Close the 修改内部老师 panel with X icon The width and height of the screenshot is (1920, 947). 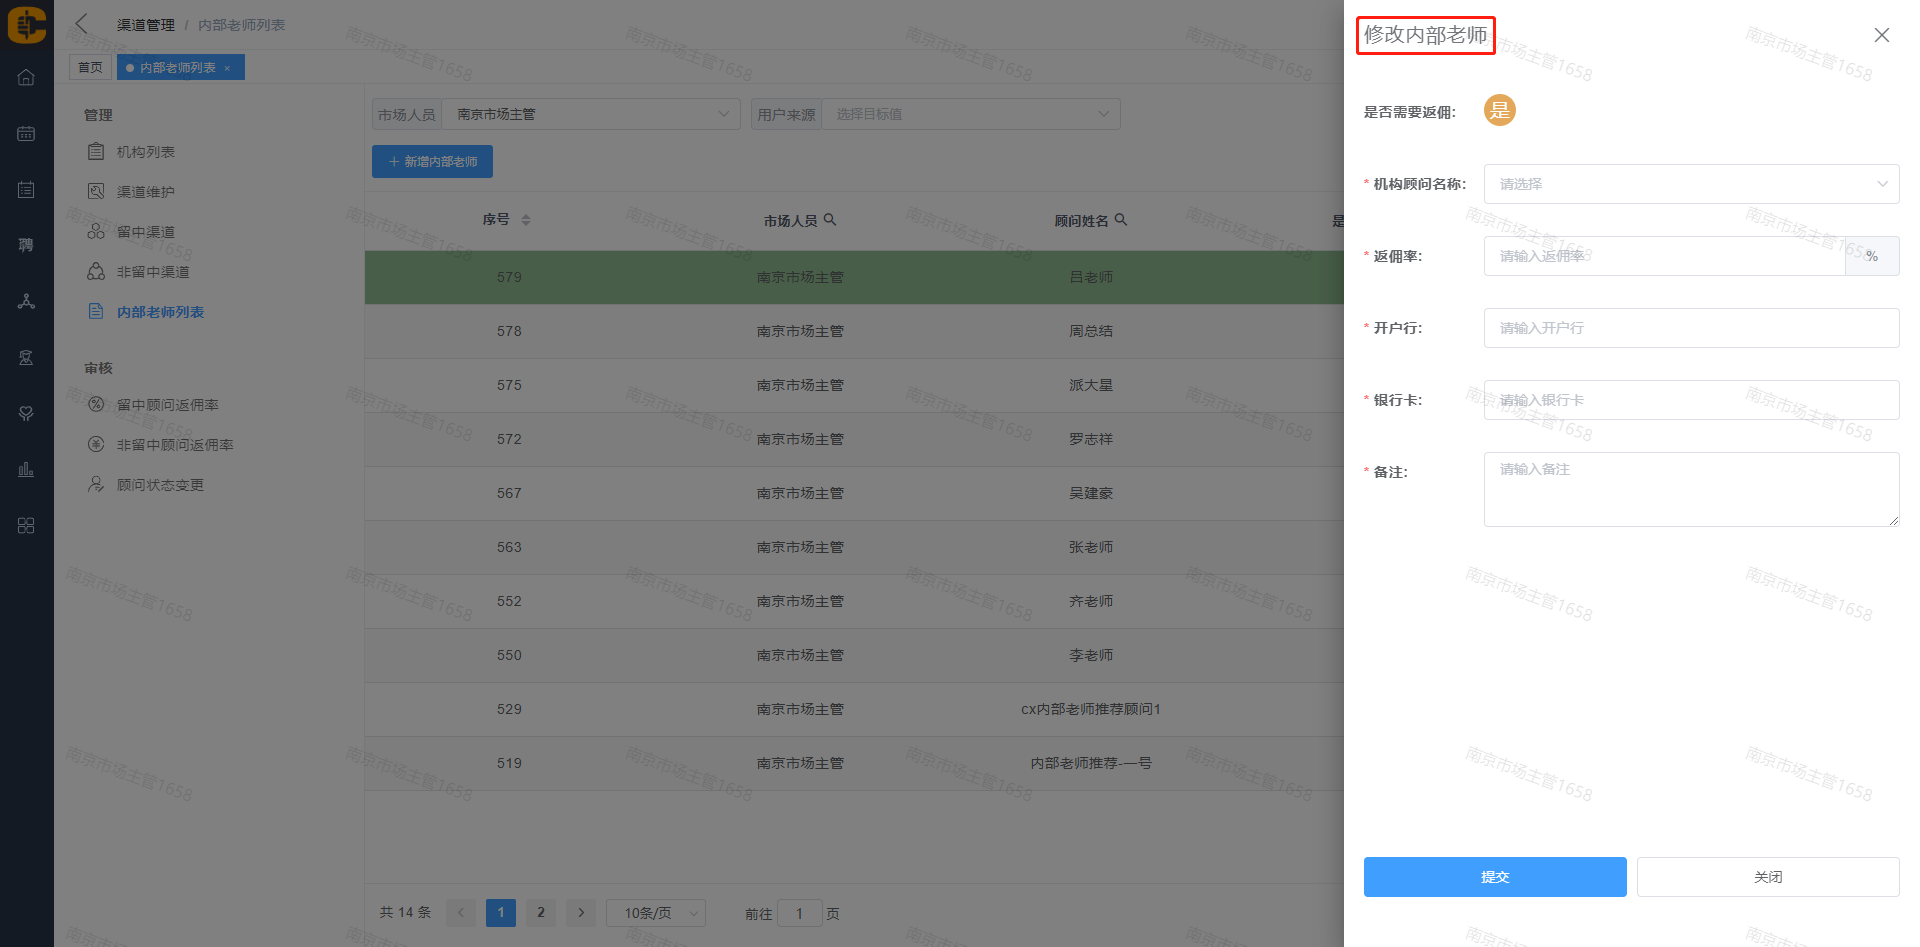[1881, 35]
